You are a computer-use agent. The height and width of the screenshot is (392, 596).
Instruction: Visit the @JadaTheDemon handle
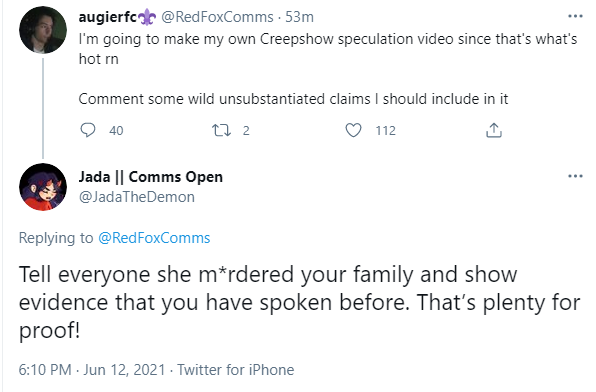point(136,197)
